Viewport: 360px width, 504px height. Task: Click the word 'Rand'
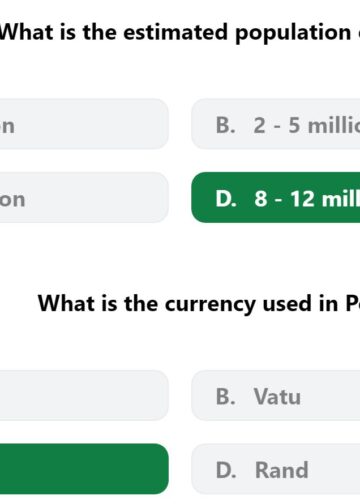pos(282,470)
